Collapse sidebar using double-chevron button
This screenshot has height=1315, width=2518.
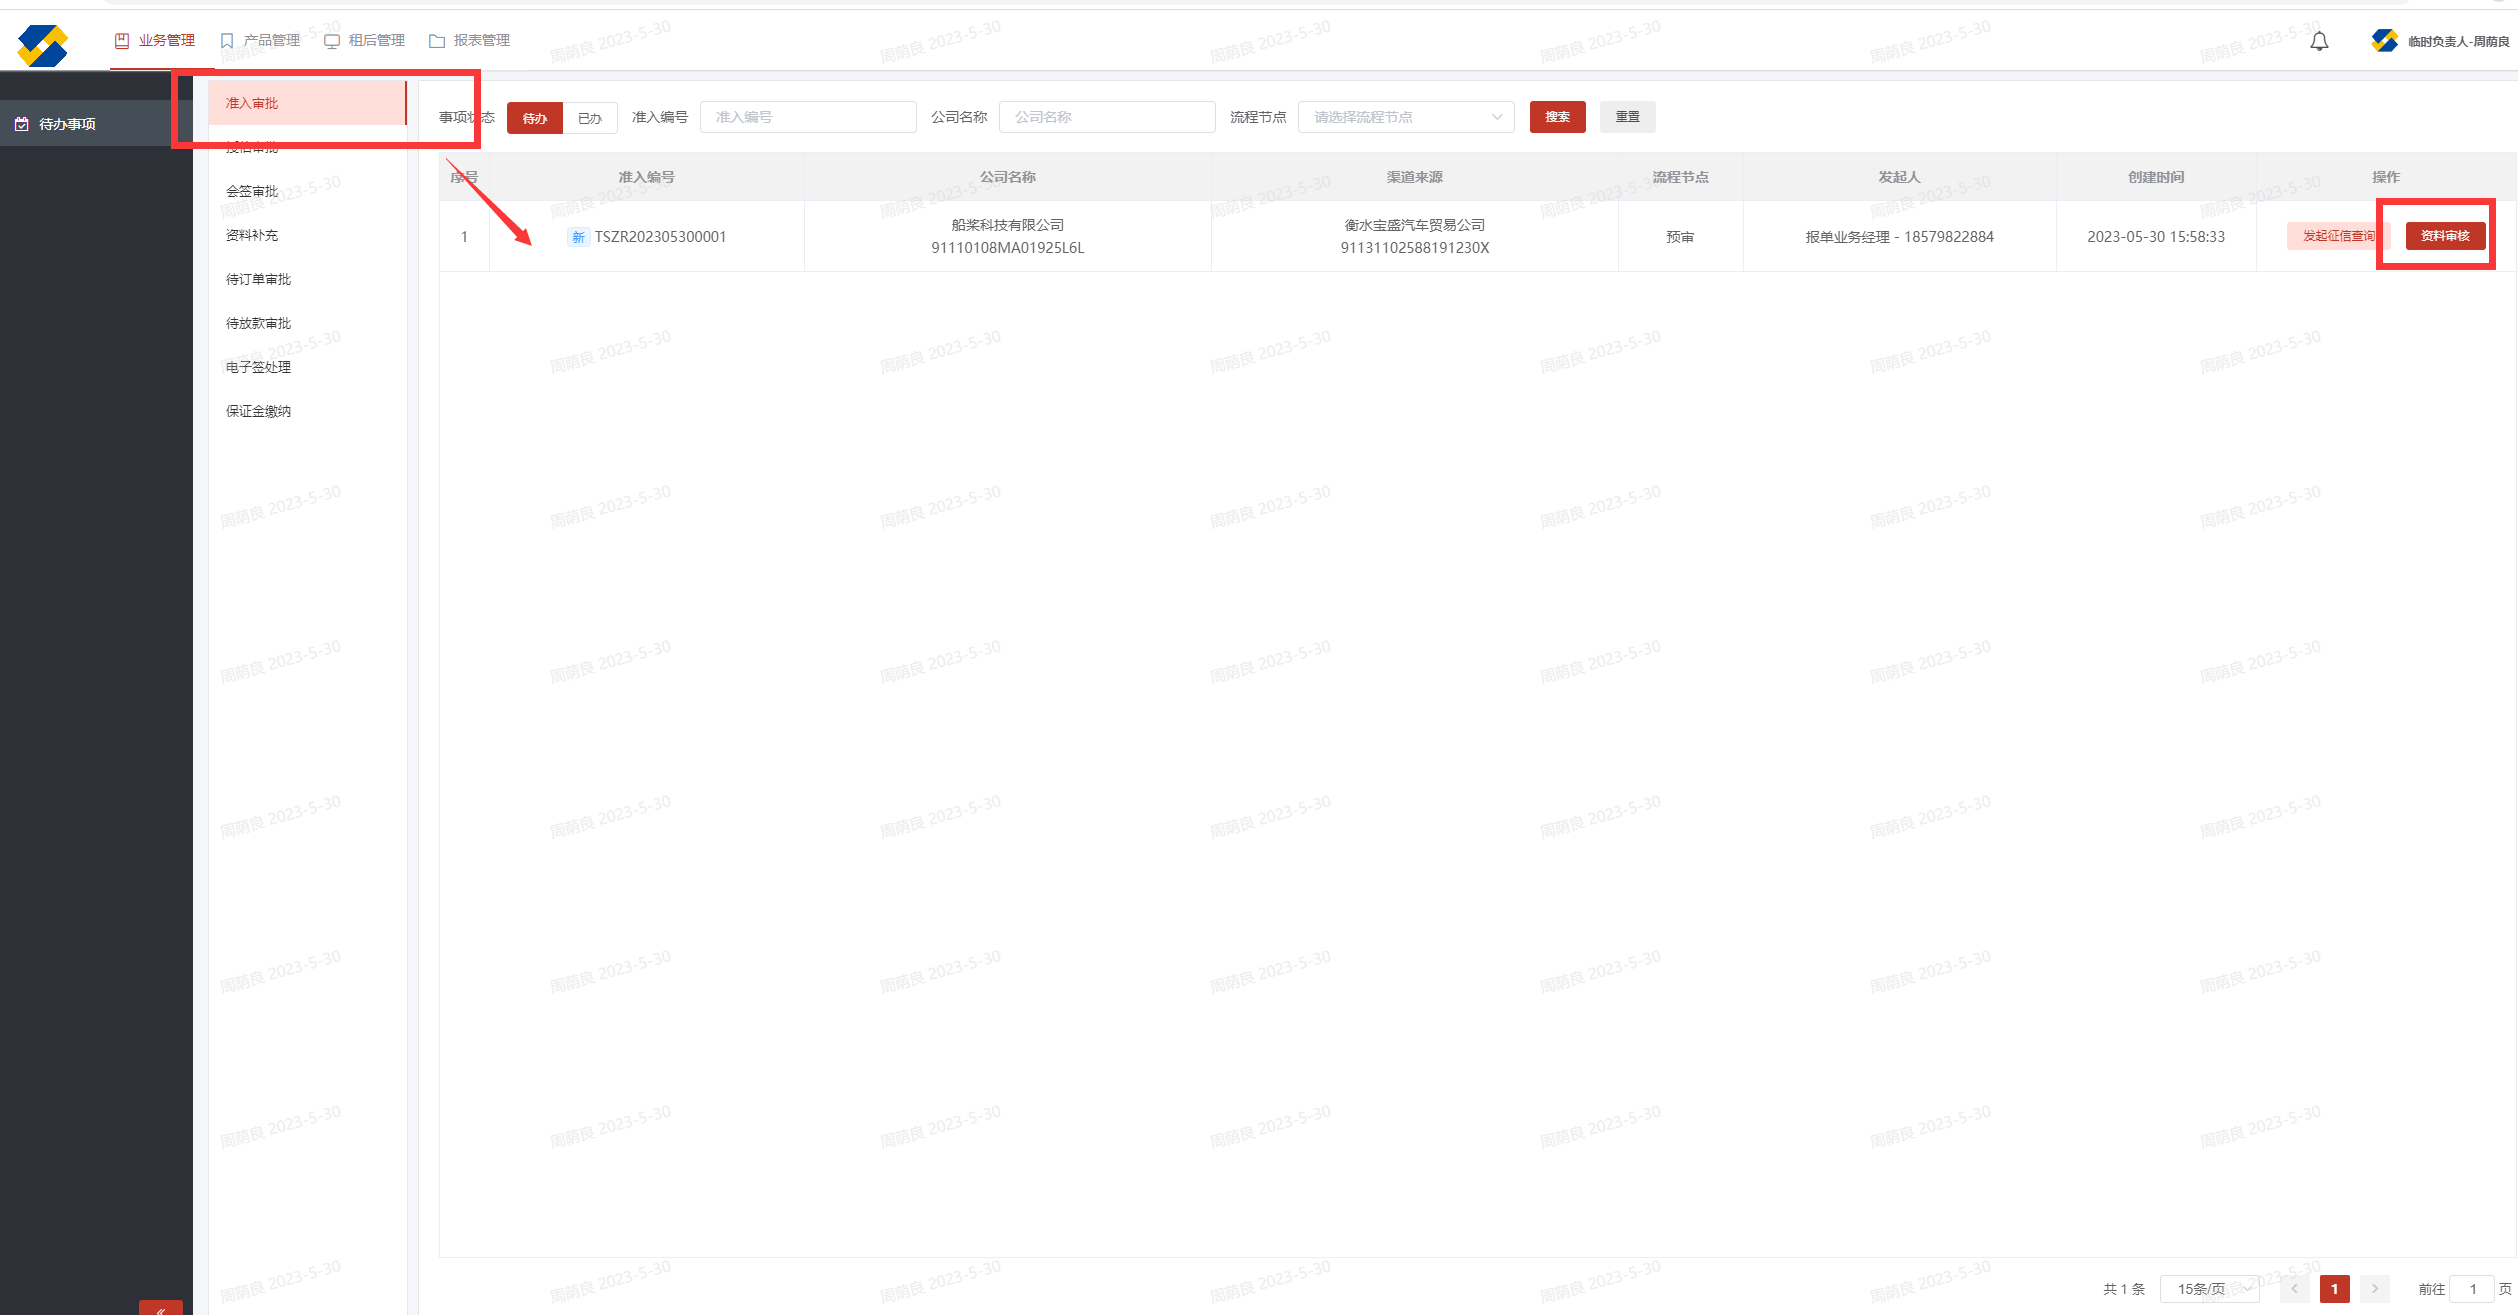pyautogui.click(x=161, y=1308)
